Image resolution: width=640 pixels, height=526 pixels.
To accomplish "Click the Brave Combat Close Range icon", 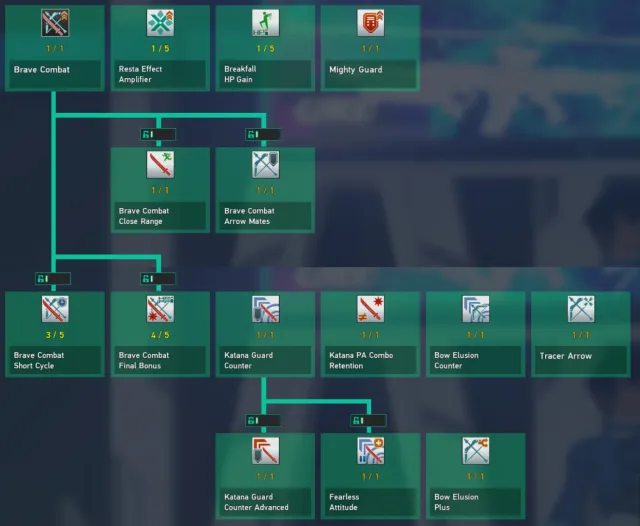I will [160, 165].
